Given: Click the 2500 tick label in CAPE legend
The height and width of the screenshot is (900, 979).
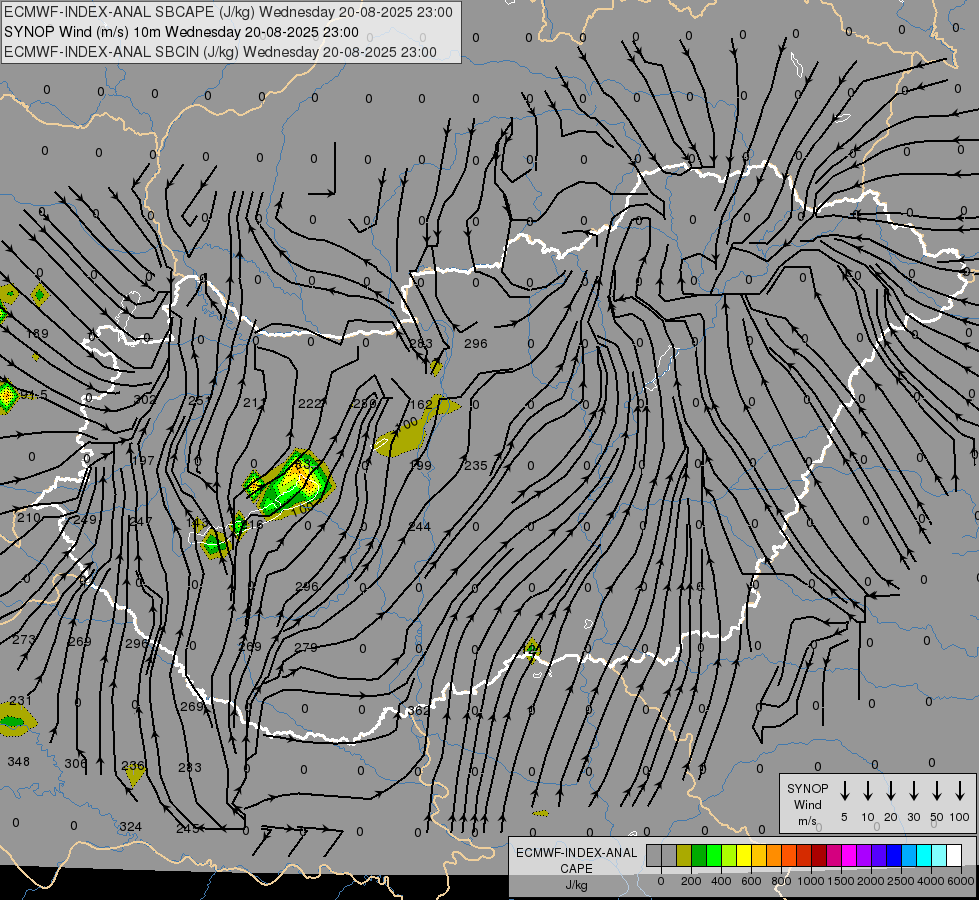Looking at the screenshot, I should coord(901,881).
